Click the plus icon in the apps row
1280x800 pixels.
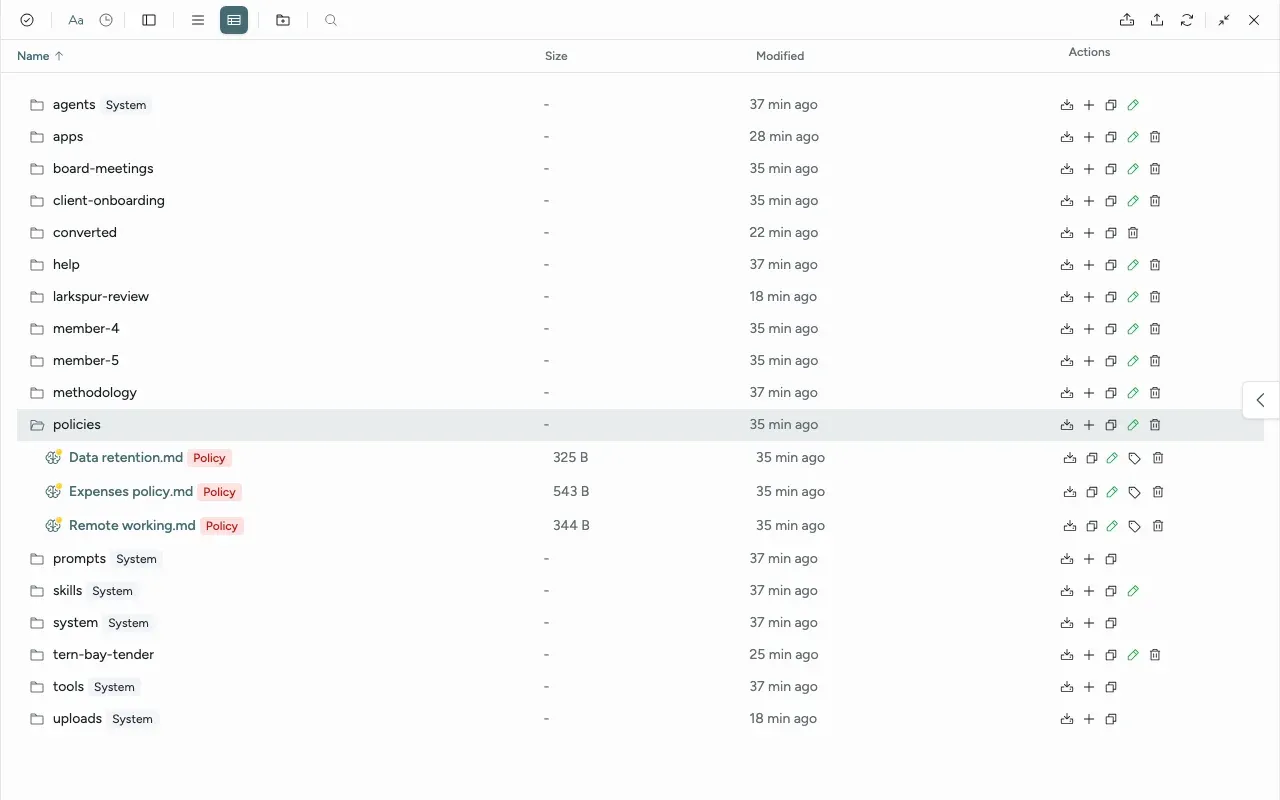coord(1089,137)
